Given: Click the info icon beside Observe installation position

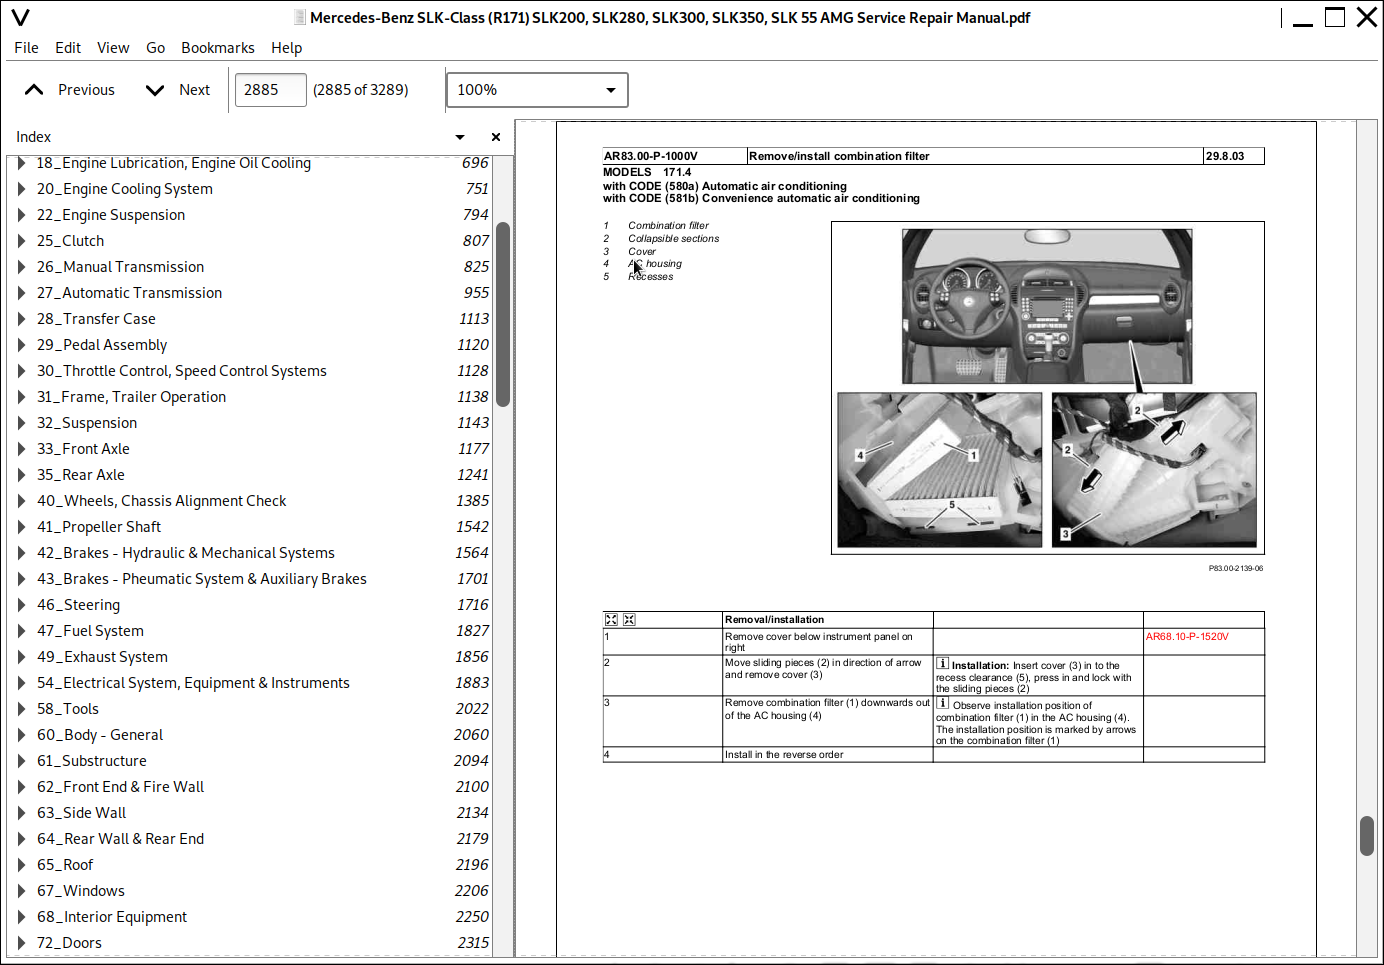Looking at the screenshot, I should (x=942, y=704).
